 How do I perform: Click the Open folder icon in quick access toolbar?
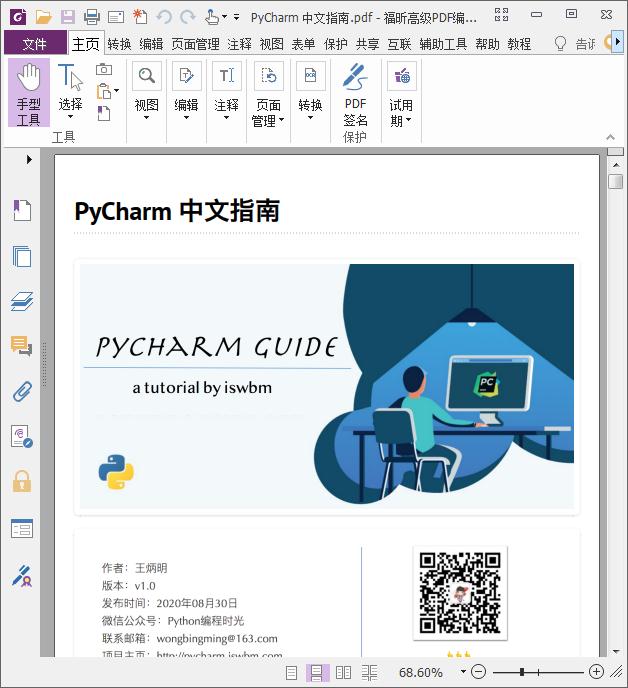pyautogui.click(x=43, y=17)
